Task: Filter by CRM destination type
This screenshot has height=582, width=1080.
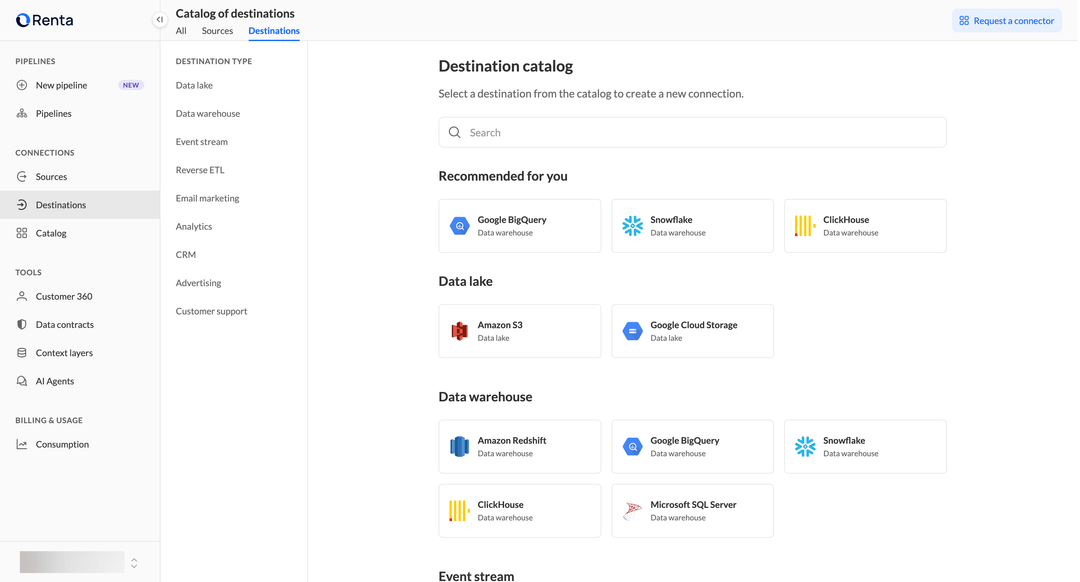Action: [x=186, y=255]
